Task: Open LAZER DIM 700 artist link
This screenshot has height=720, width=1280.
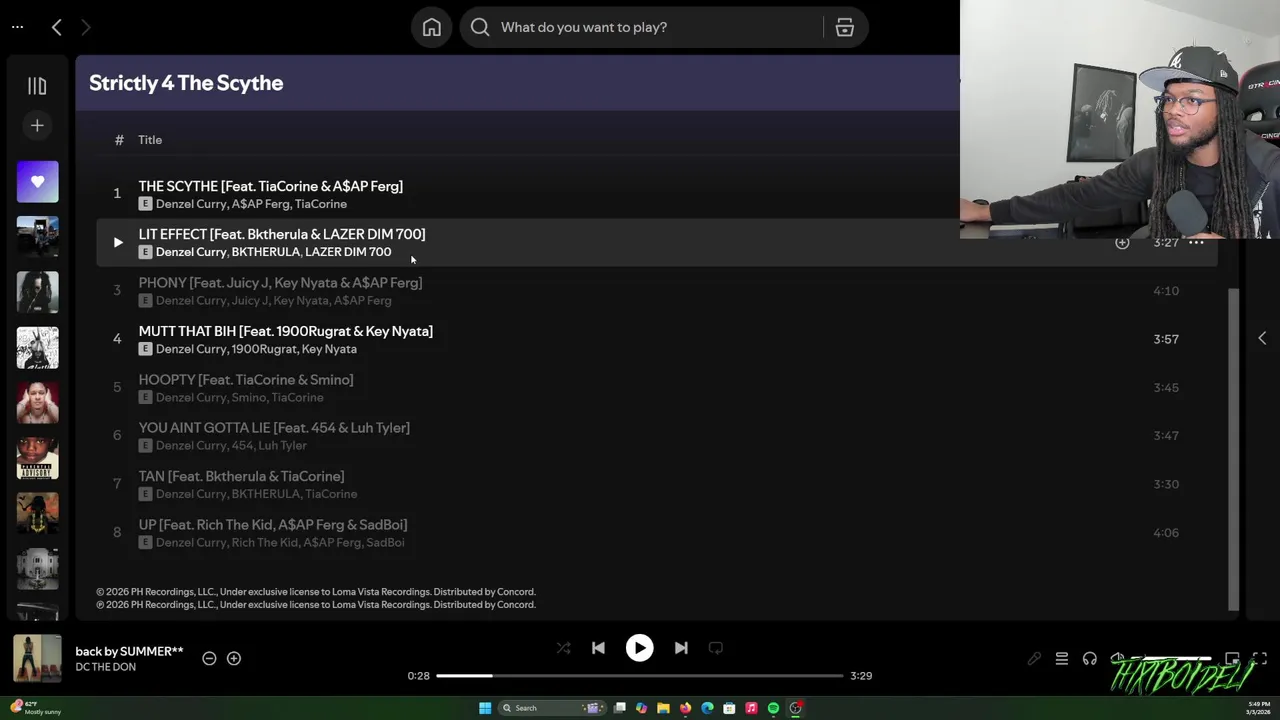Action: coord(348,252)
